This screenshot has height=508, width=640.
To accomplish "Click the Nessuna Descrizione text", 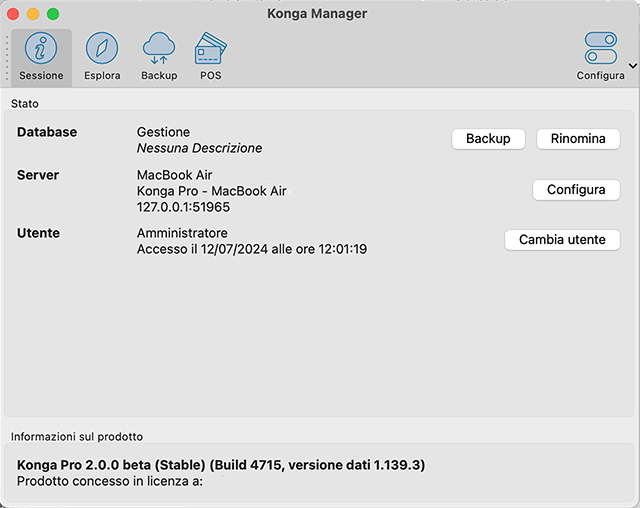I will point(199,148).
